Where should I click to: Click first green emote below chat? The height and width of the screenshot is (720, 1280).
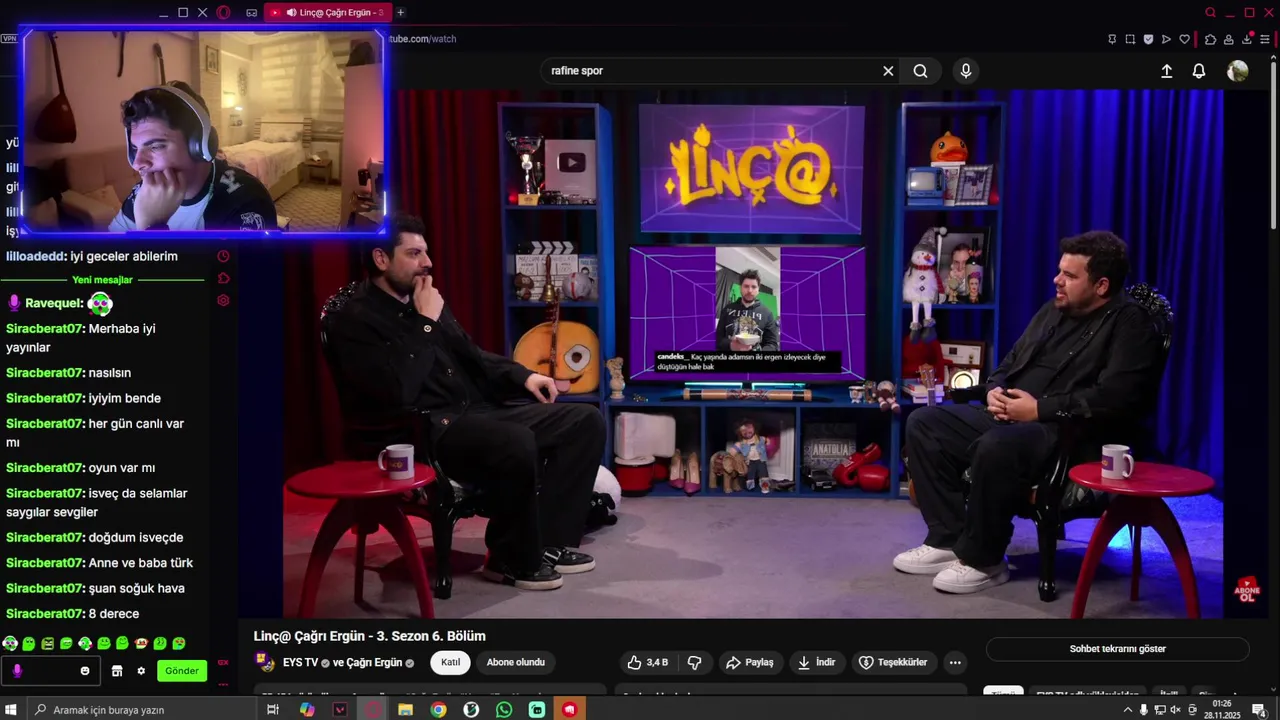[10, 643]
